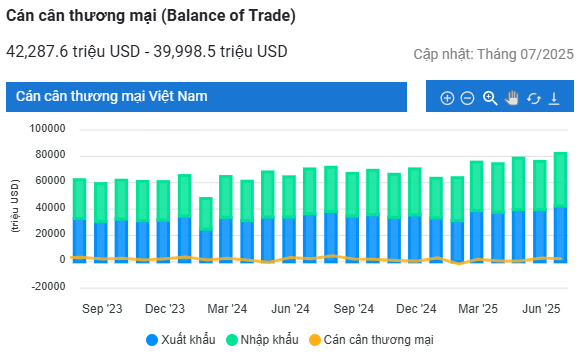Reset the chart zoom with refresh icon

coord(534,99)
